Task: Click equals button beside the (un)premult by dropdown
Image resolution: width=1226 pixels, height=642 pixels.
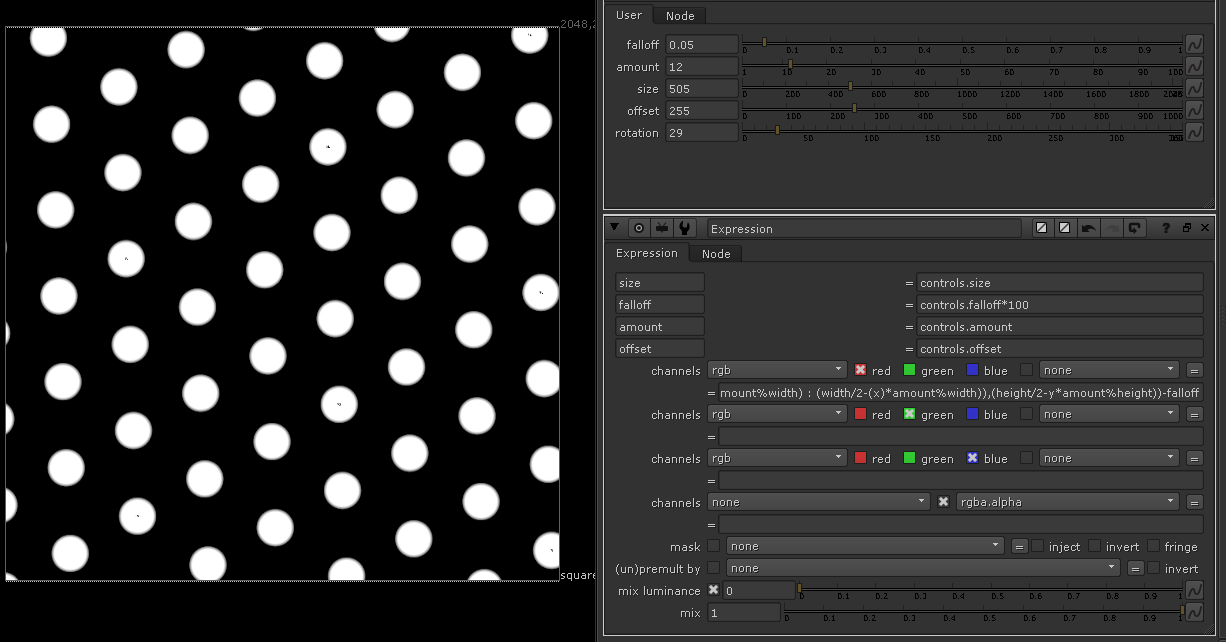Action: pyautogui.click(x=1136, y=568)
